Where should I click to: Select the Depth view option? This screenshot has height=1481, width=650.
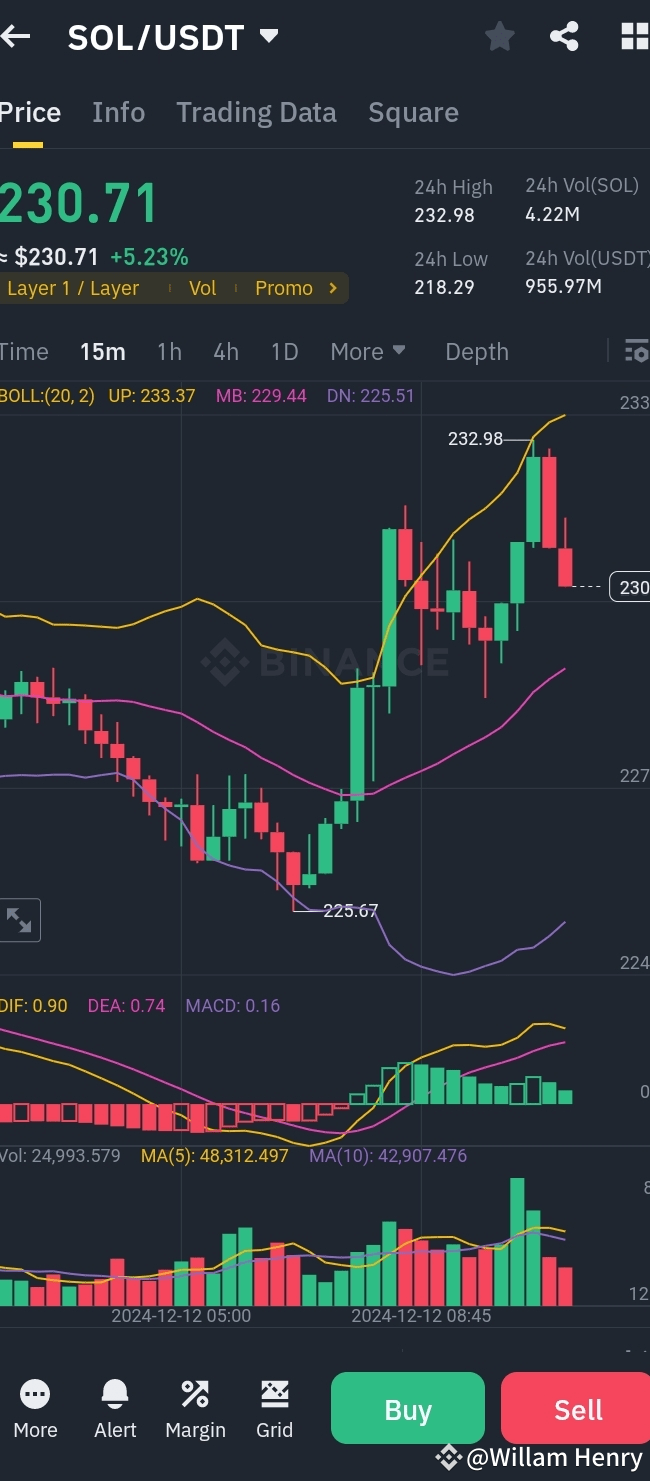pos(476,351)
